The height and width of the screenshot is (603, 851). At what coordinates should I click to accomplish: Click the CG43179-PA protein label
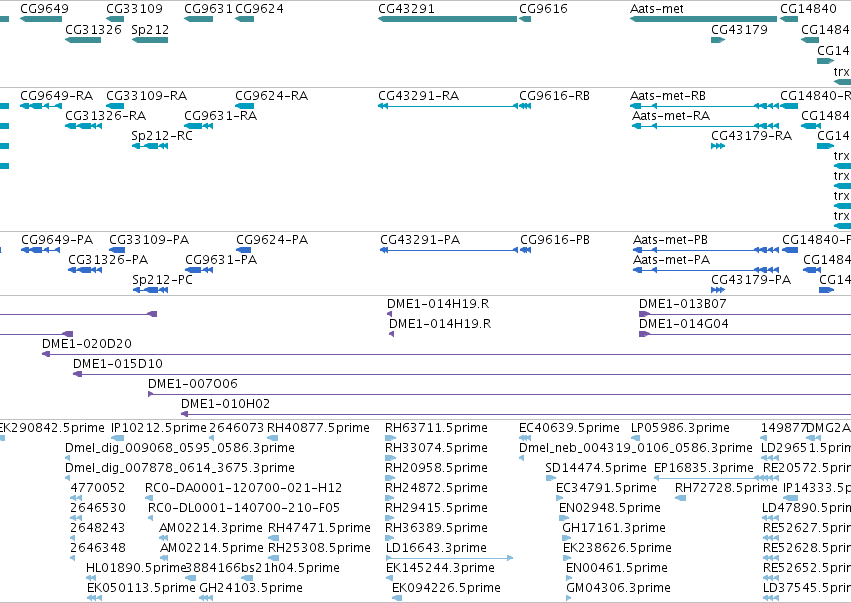point(751,280)
